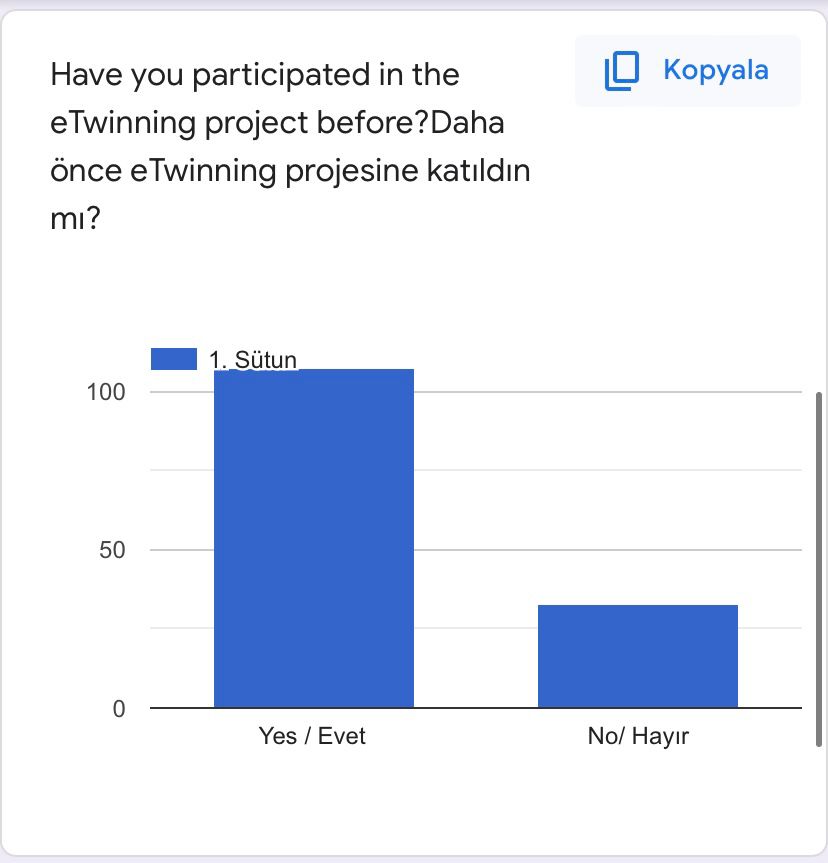This screenshot has height=863, width=828.
Task: Click the 100 mark on the y-axis
Action: click(x=109, y=392)
